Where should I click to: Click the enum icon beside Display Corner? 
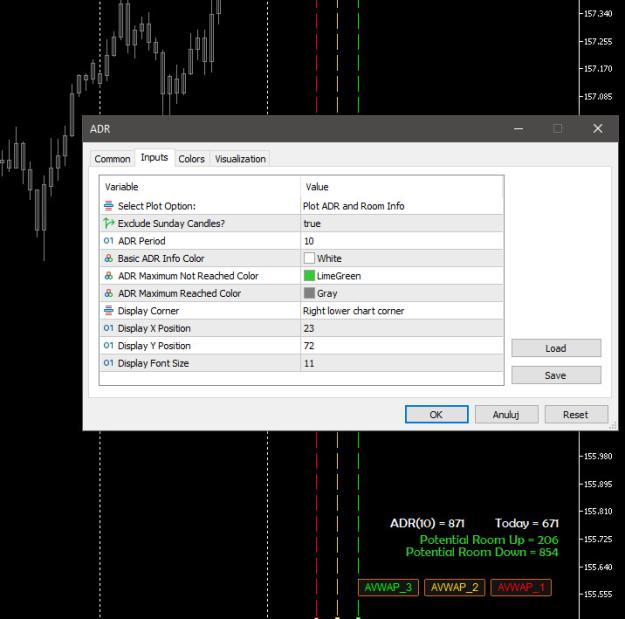click(x=108, y=310)
